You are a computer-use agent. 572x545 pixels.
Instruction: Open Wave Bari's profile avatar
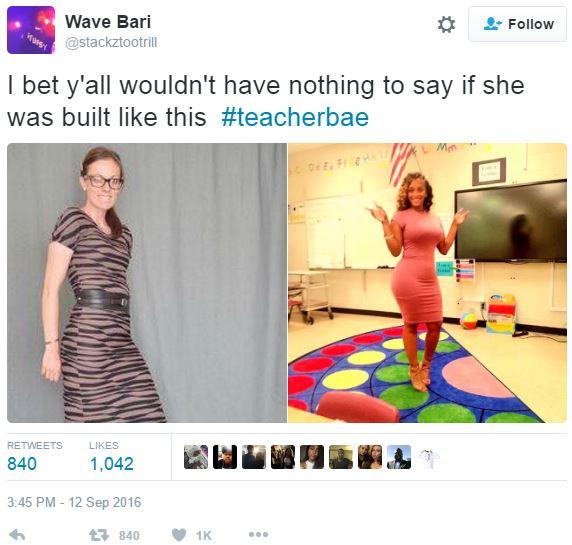(x=31, y=30)
